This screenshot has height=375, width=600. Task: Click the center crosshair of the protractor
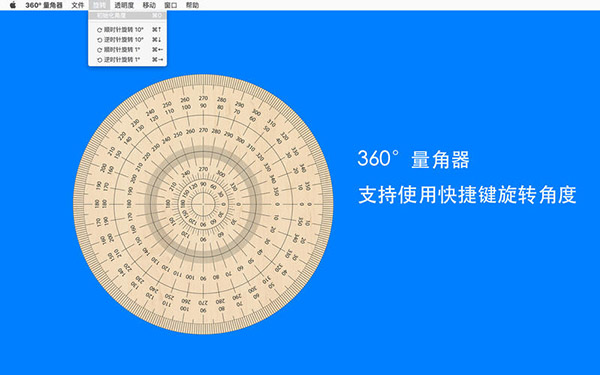(x=203, y=204)
